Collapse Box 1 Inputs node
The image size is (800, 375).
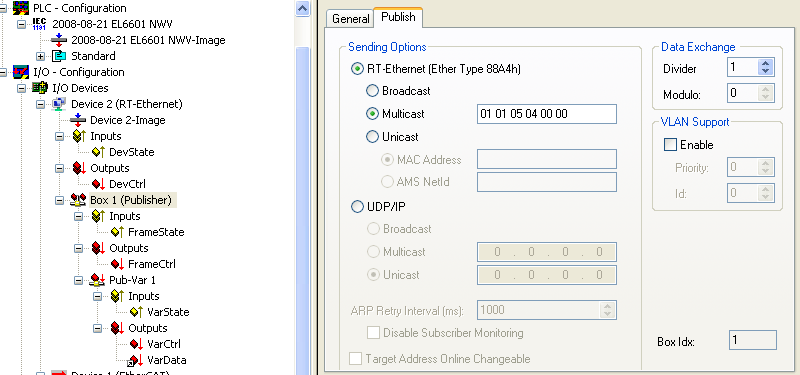[x=79, y=216]
